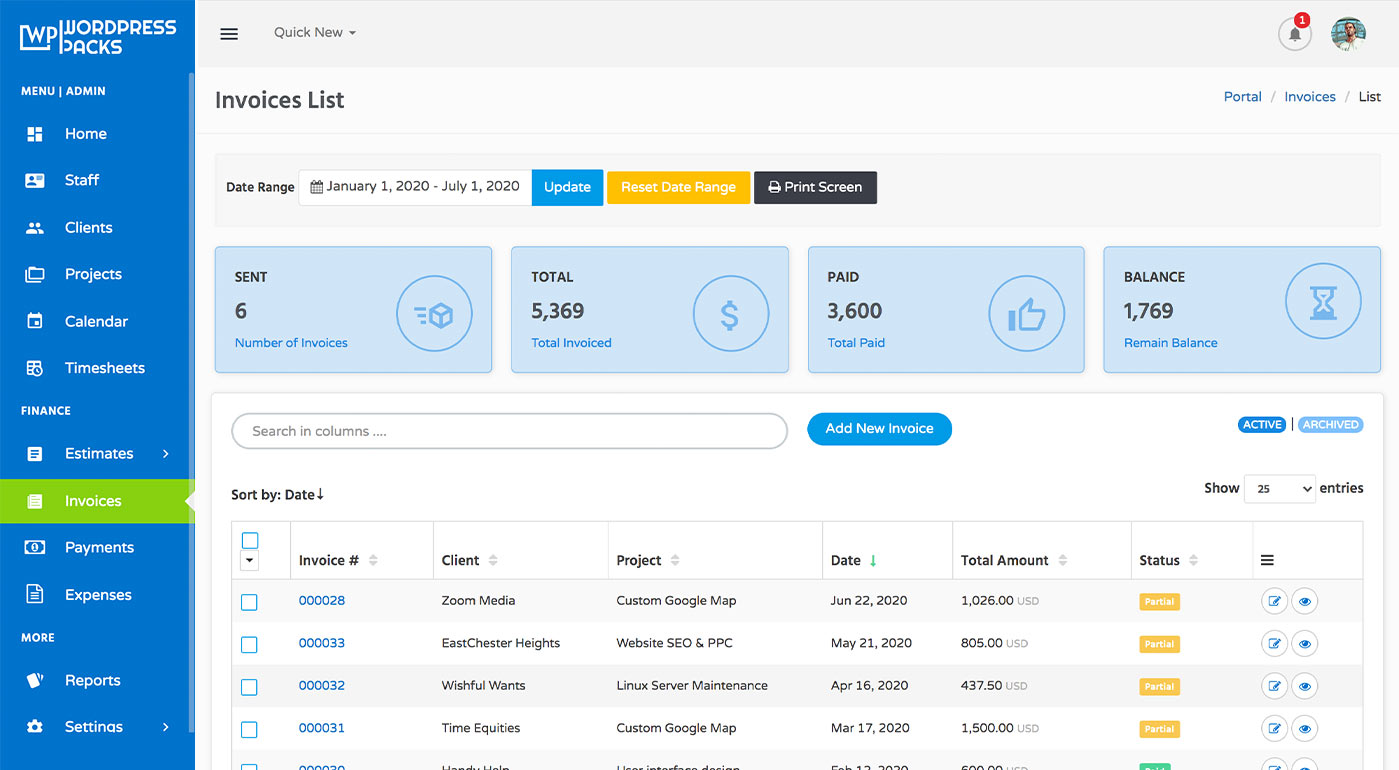
Task: Check the checkbox for invoice 000032
Action: (249, 686)
